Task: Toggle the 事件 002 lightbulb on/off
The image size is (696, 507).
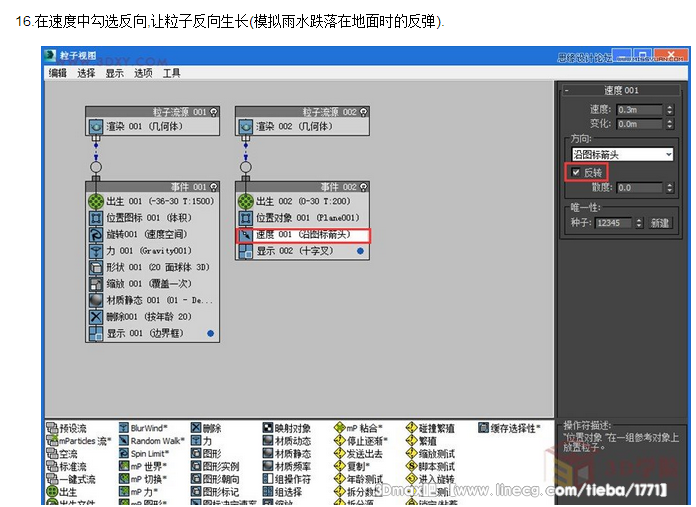Action: point(364,186)
